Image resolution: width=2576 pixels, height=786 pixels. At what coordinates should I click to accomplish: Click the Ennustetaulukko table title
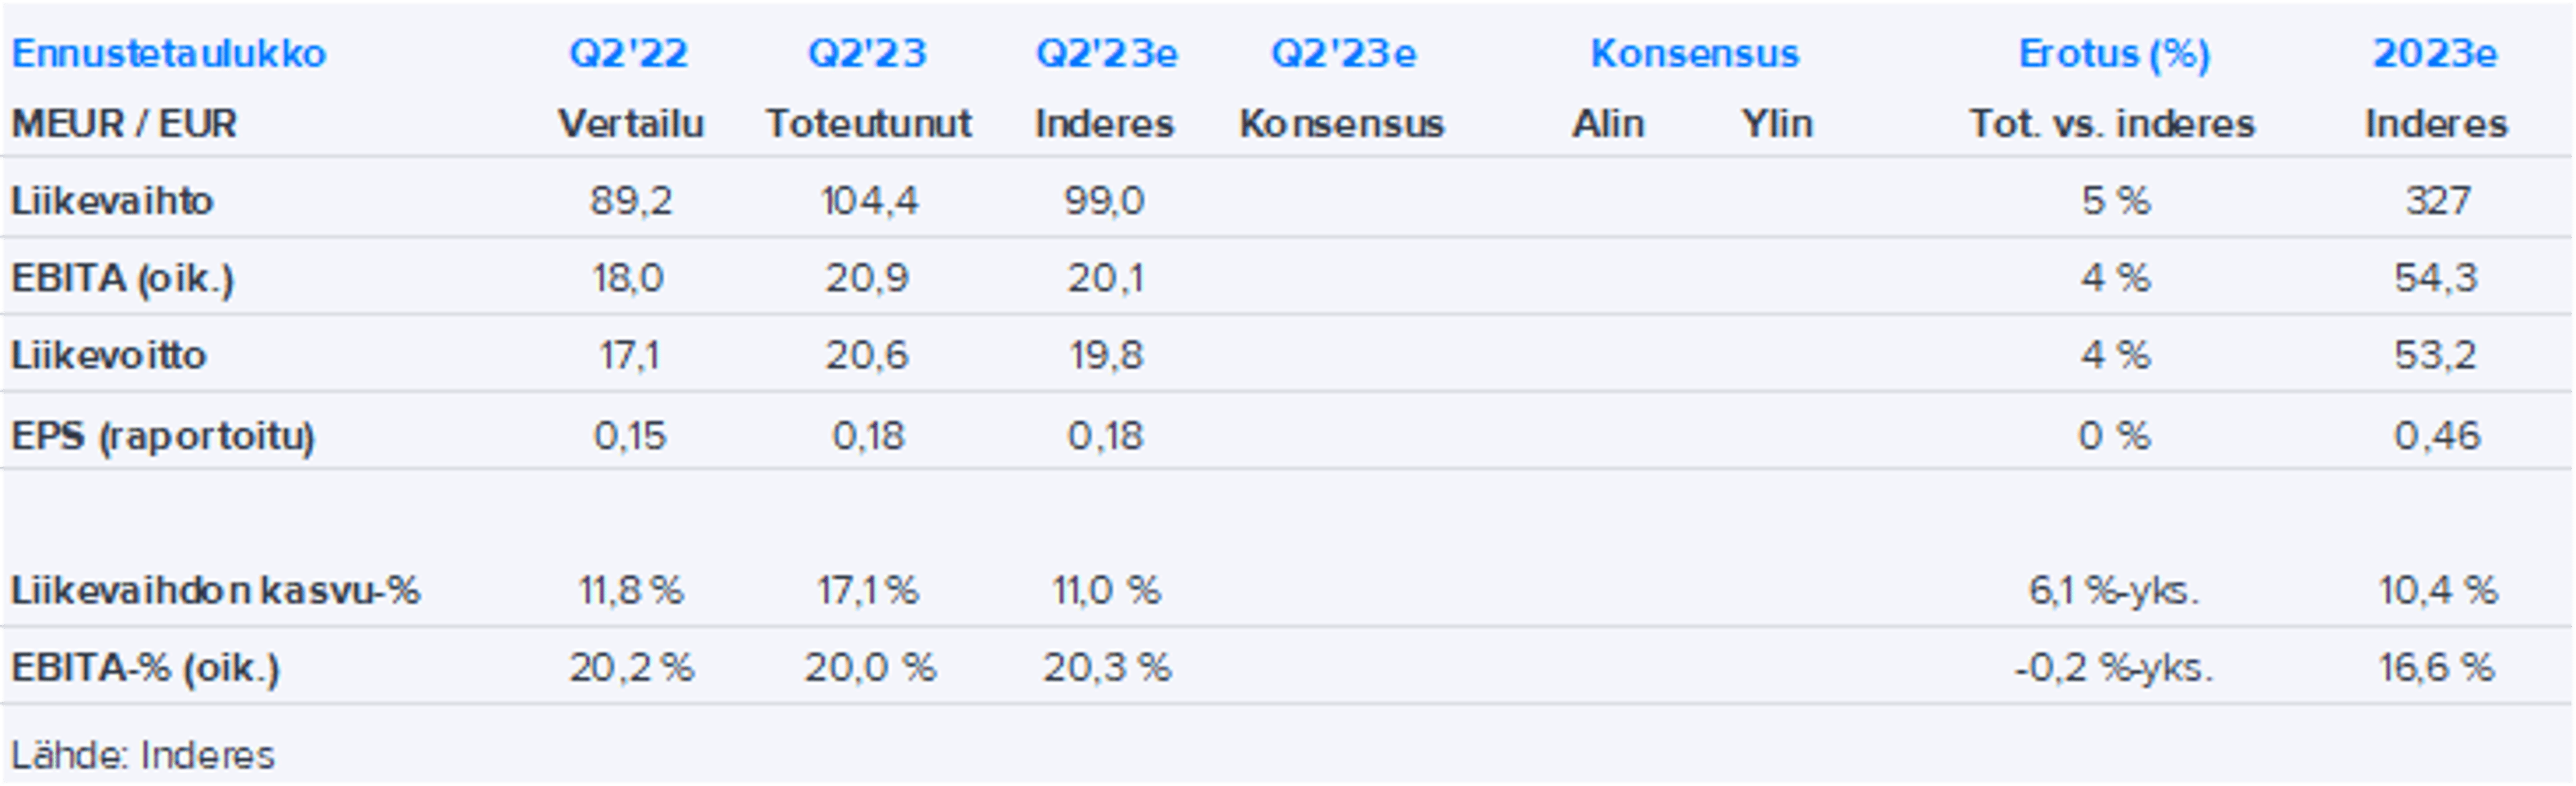coord(168,53)
